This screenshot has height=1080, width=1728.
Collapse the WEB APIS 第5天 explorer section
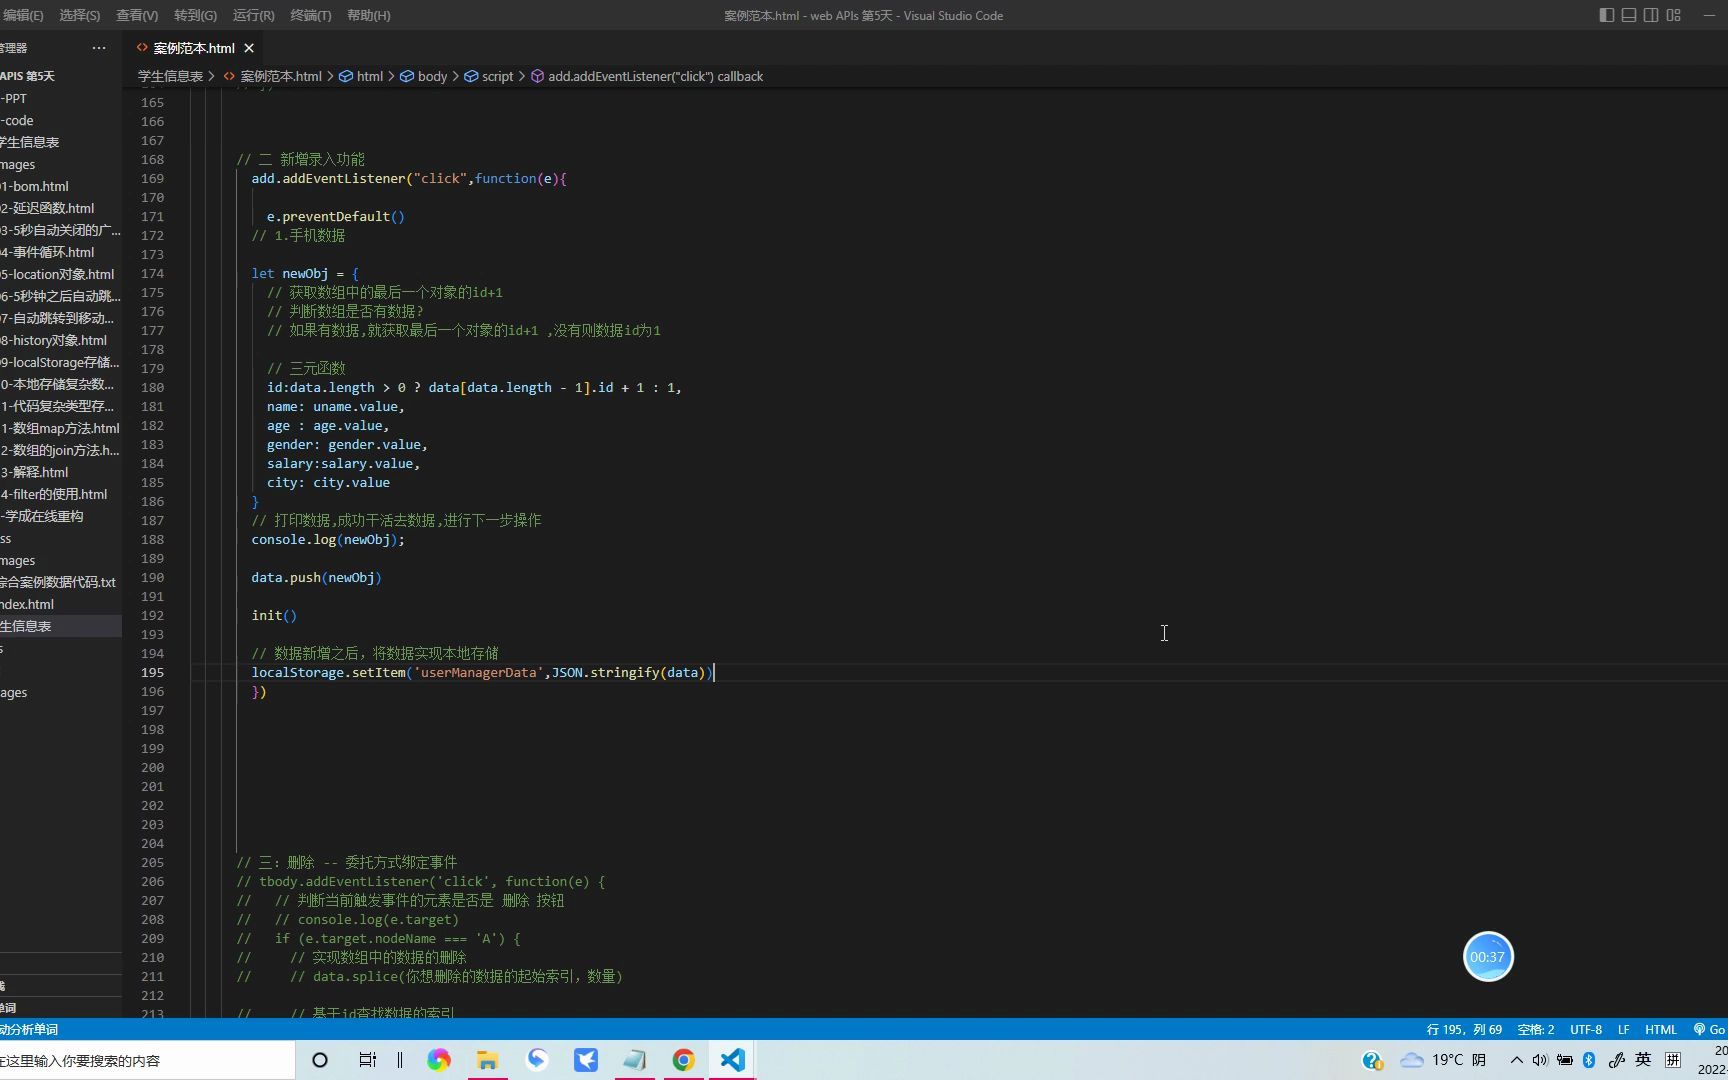coord(28,76)
